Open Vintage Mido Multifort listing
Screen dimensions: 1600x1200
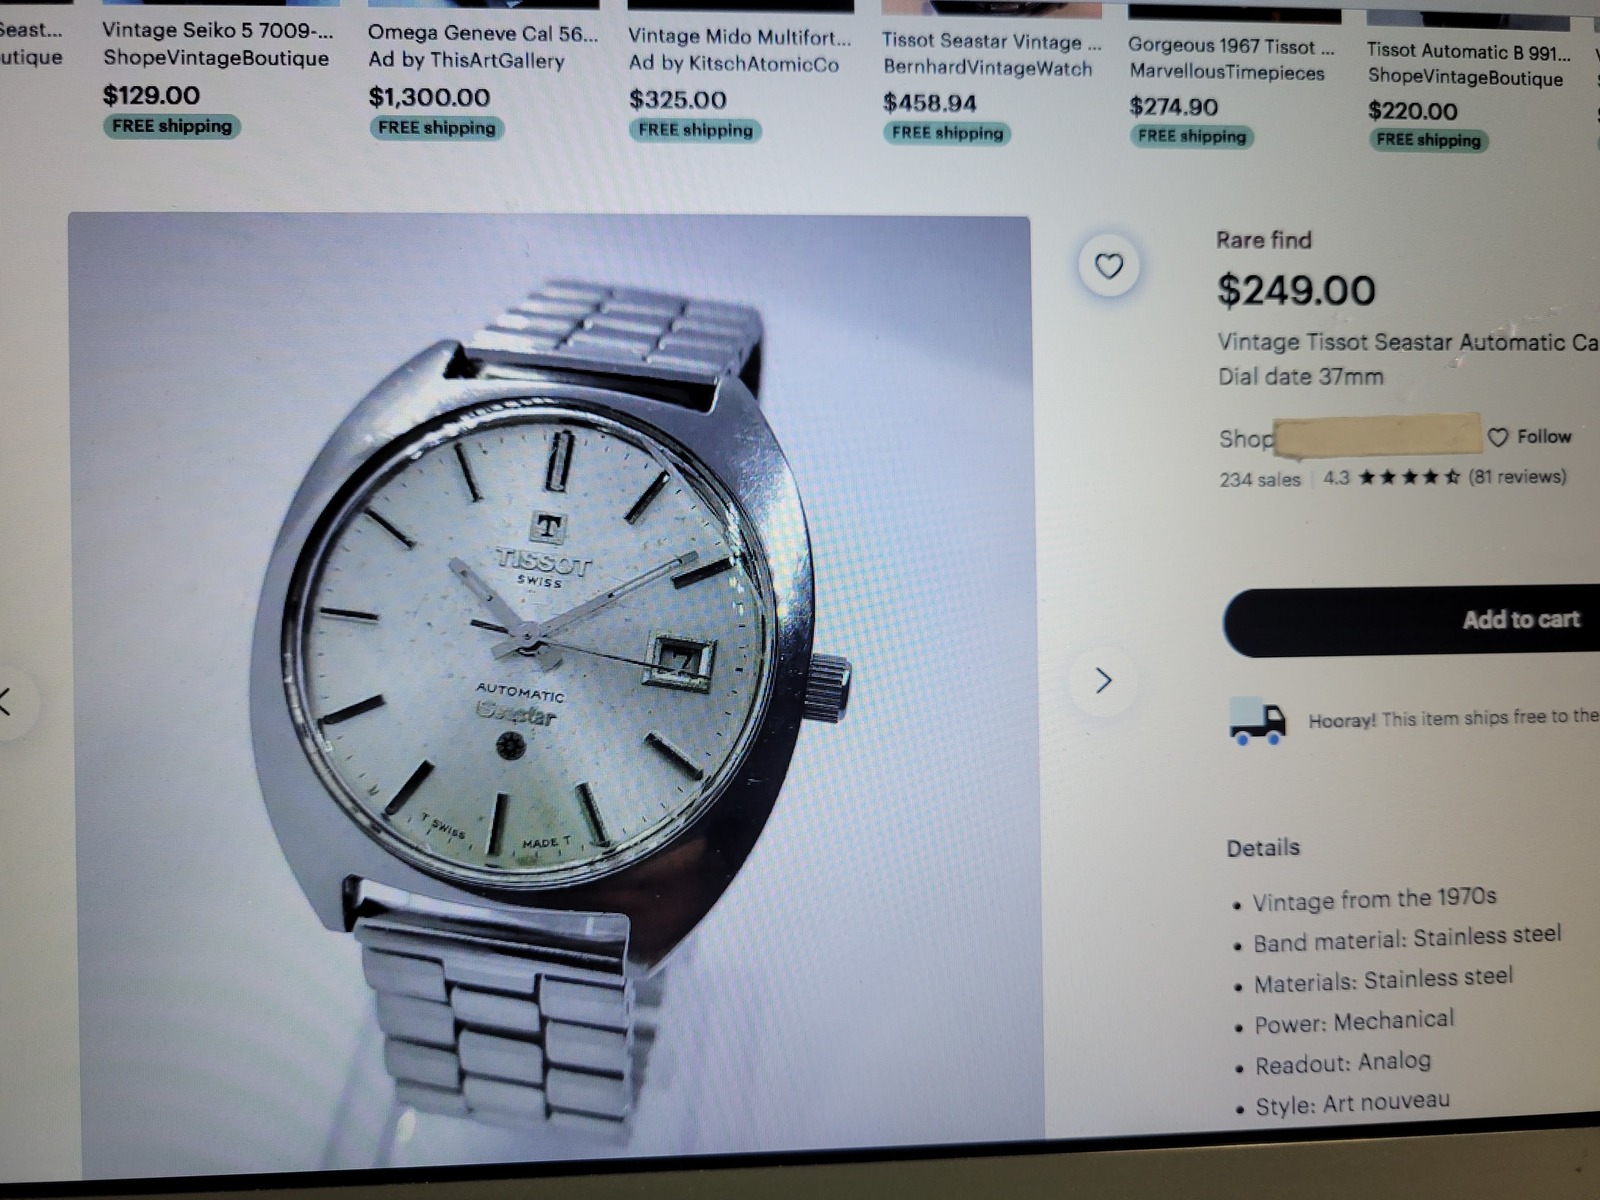coord(739,38)
